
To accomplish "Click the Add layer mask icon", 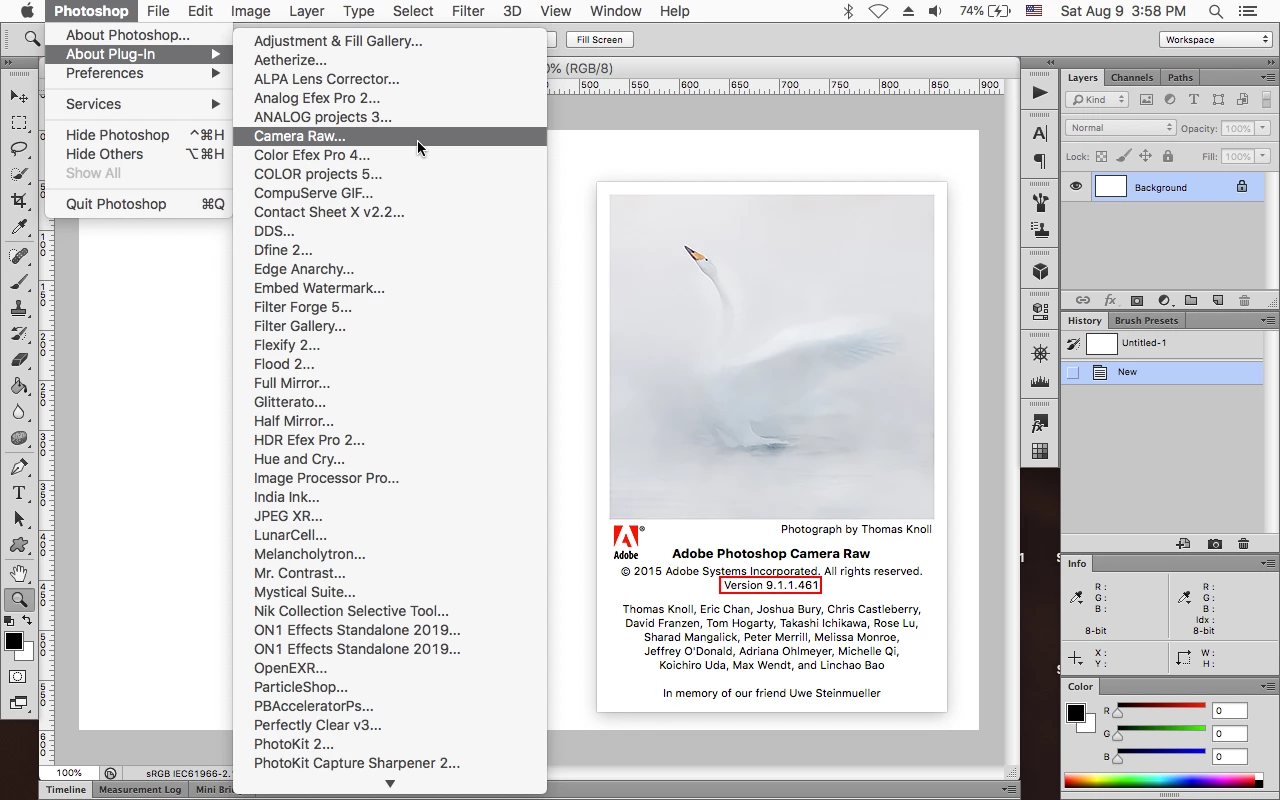I will pos(1137,300).
